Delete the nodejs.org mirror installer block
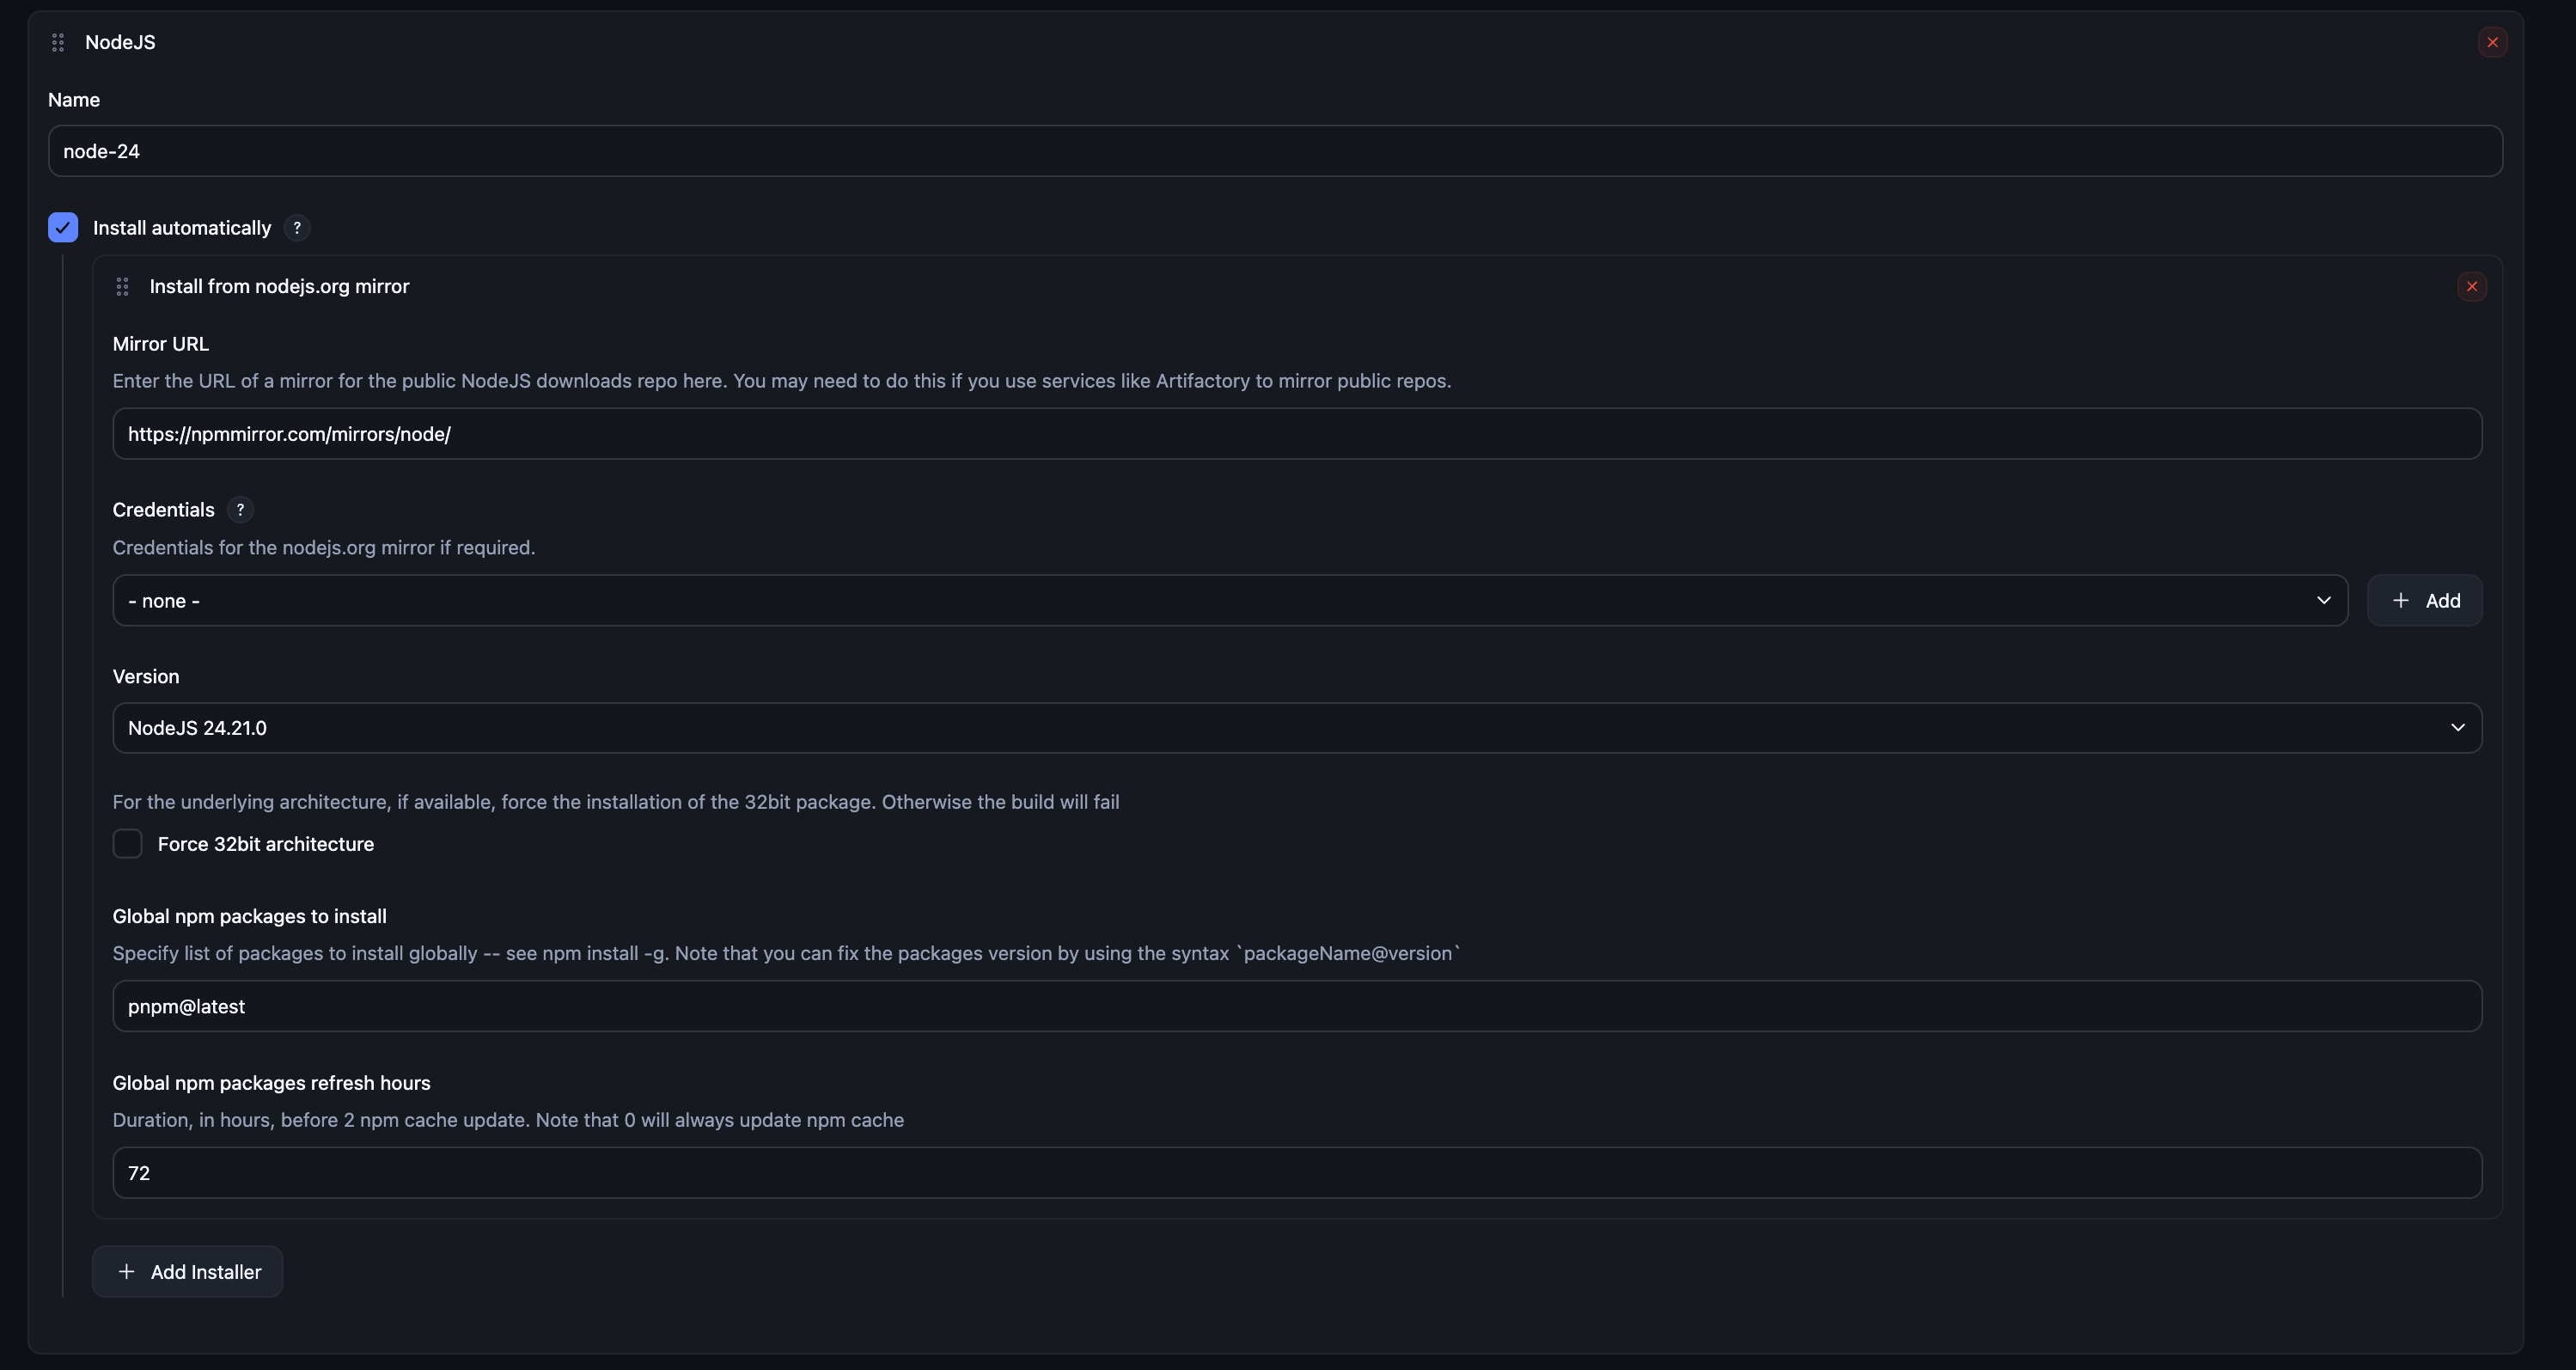Viewport: 2576px width, 1370px height. 2472,287
